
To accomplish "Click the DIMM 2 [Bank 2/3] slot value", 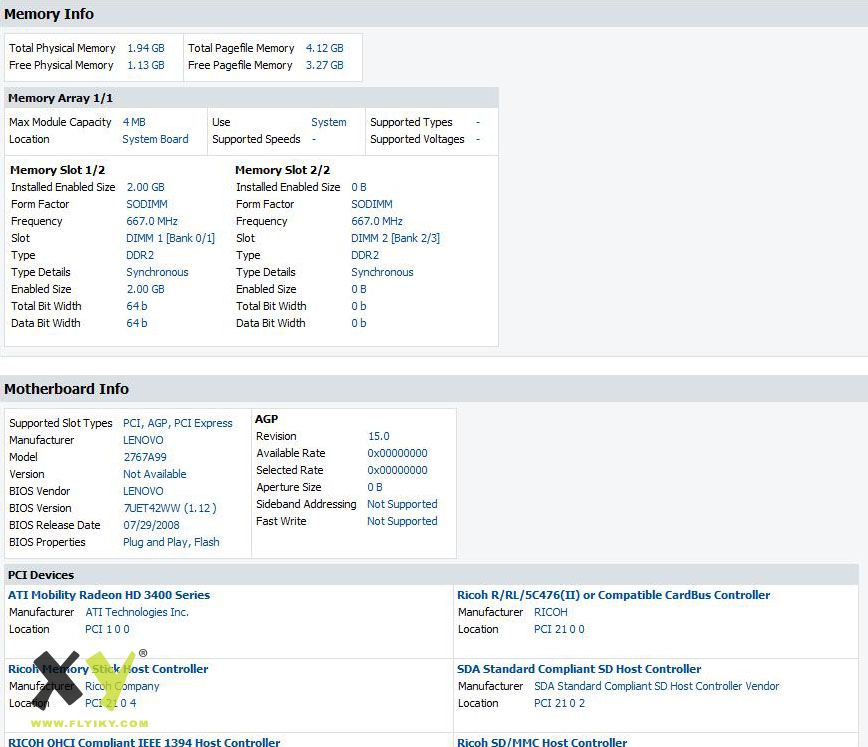I will [395, 238].
